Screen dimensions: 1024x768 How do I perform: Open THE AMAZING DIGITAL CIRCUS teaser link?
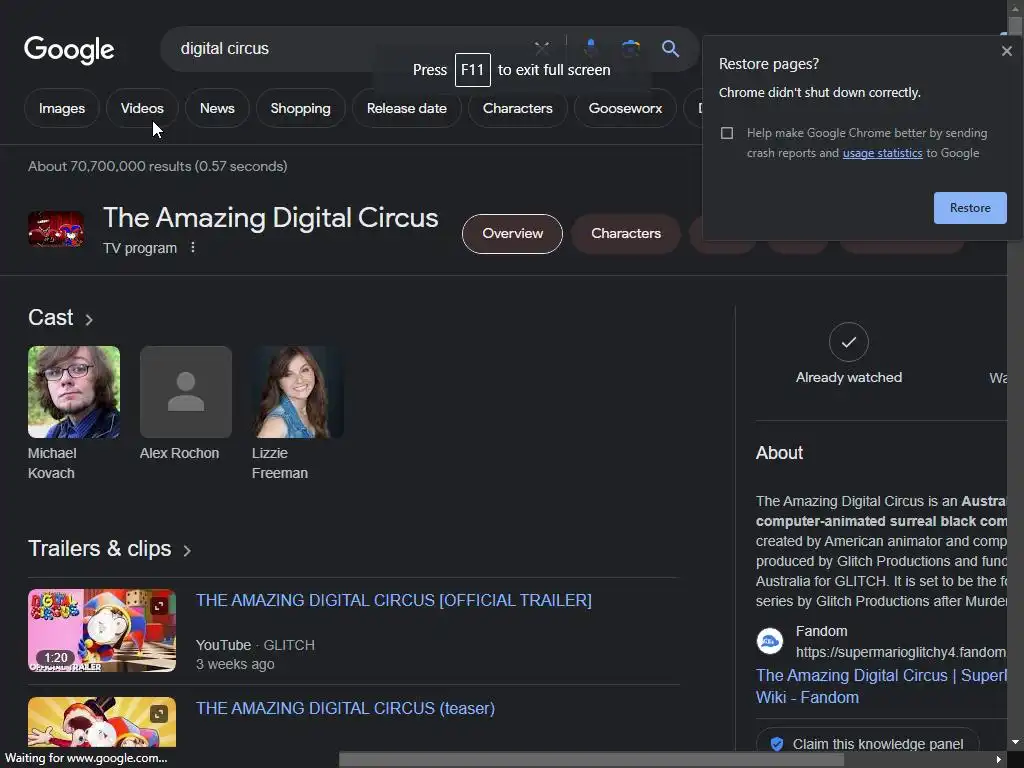click(x=345, y=708)
